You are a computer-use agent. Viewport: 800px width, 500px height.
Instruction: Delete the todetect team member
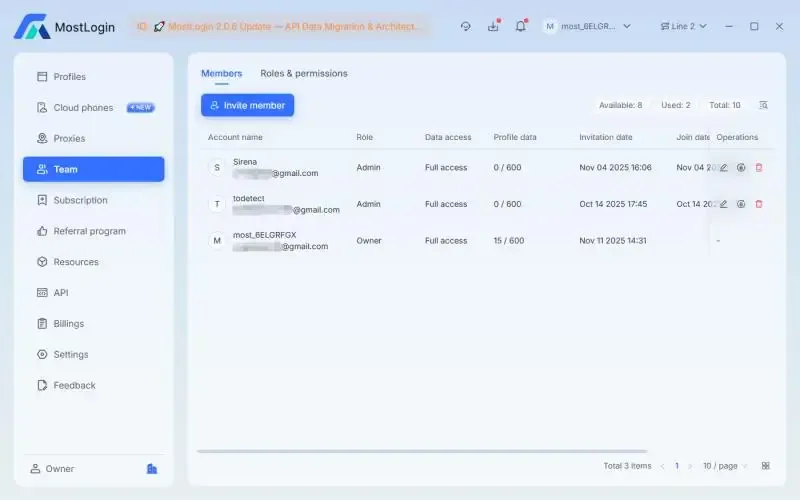click(x=758, y=204)
